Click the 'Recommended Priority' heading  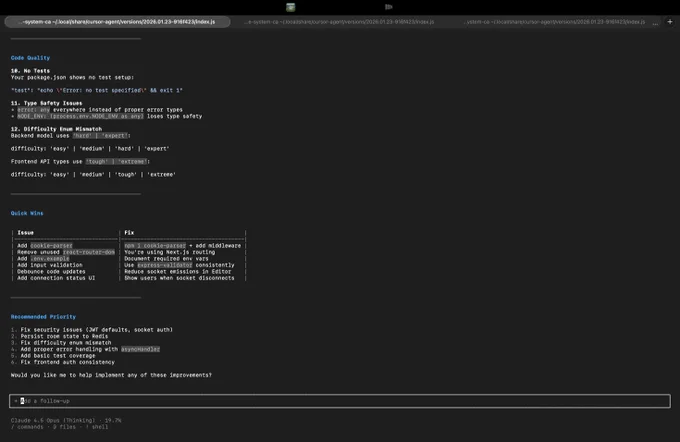pyautogui.click(x=43, y=317)
